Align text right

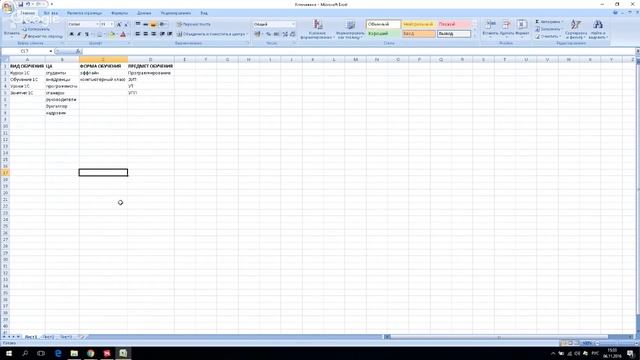153,34
